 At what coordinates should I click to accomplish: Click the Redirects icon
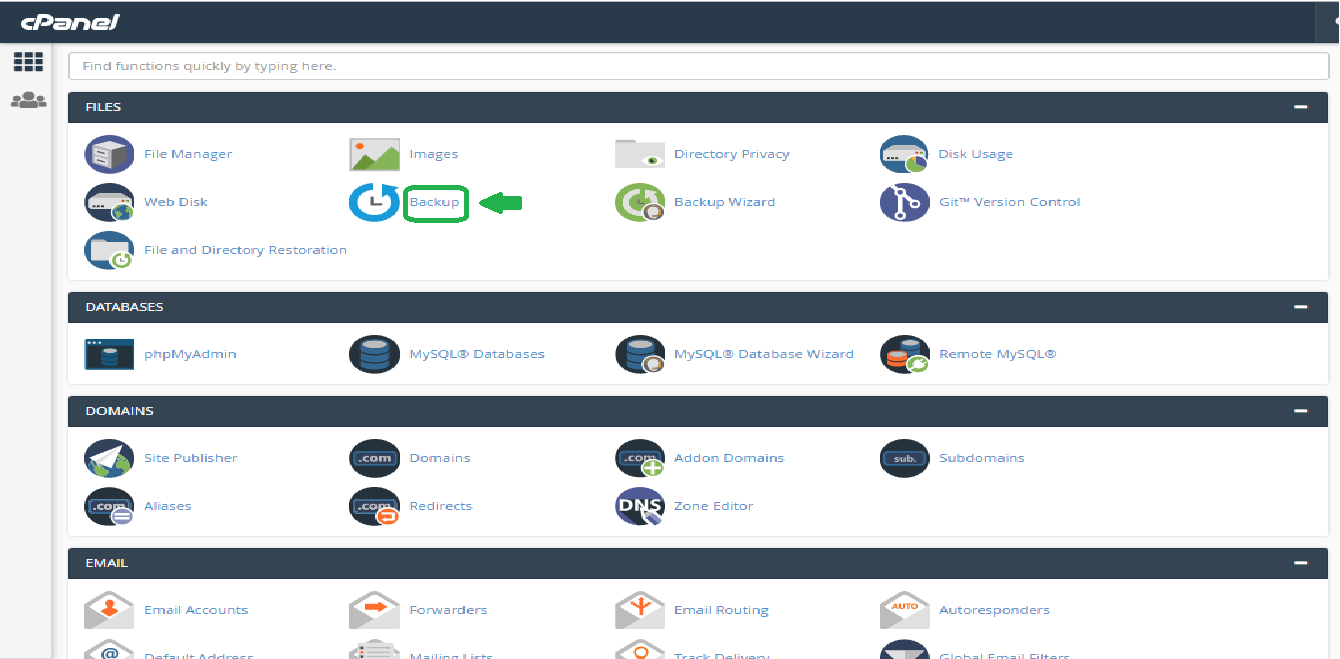tap(374, 506)
